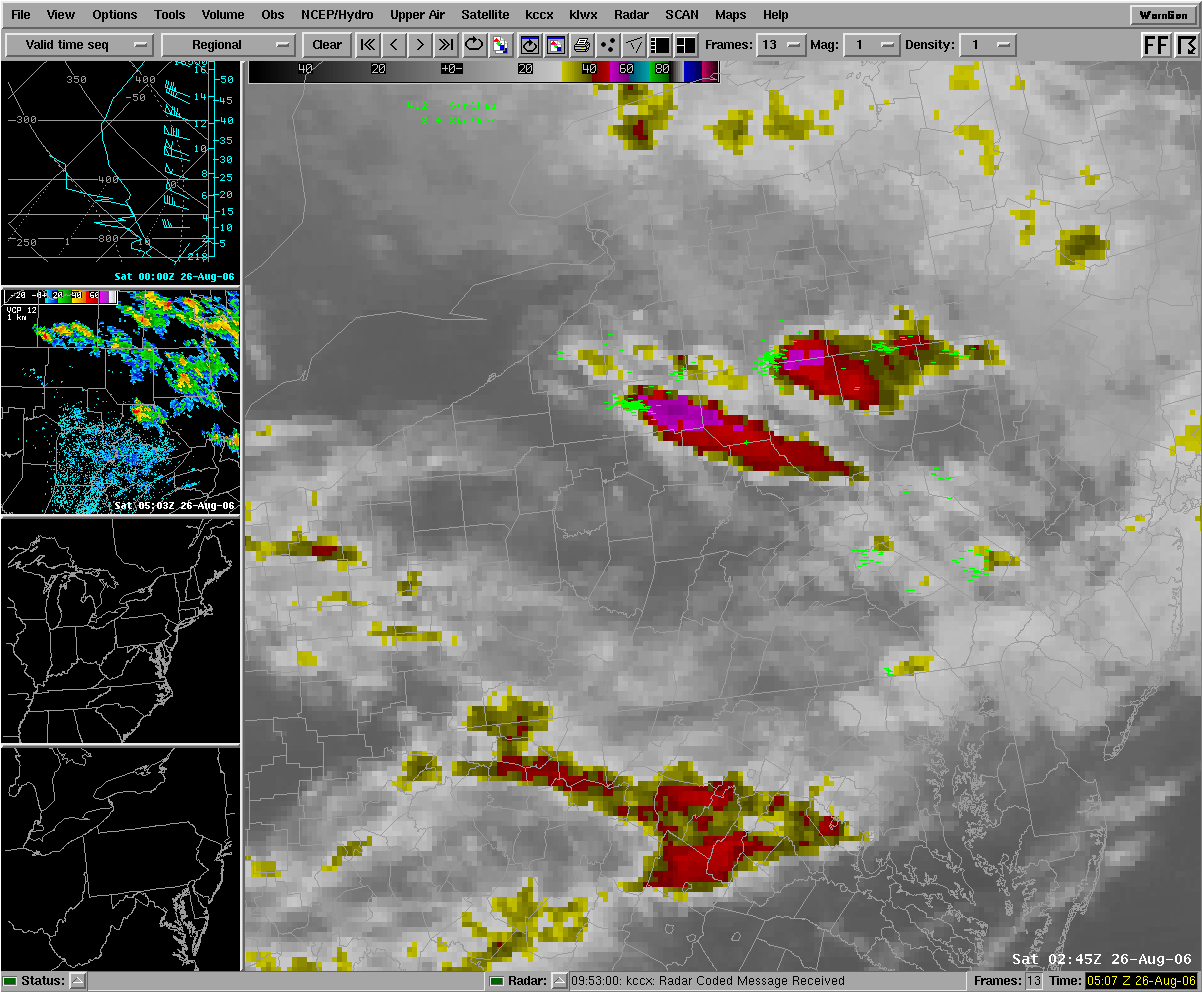Open the Help menu
The height and width of the screenshot is (992, 1202).
(x=775, y=15)
